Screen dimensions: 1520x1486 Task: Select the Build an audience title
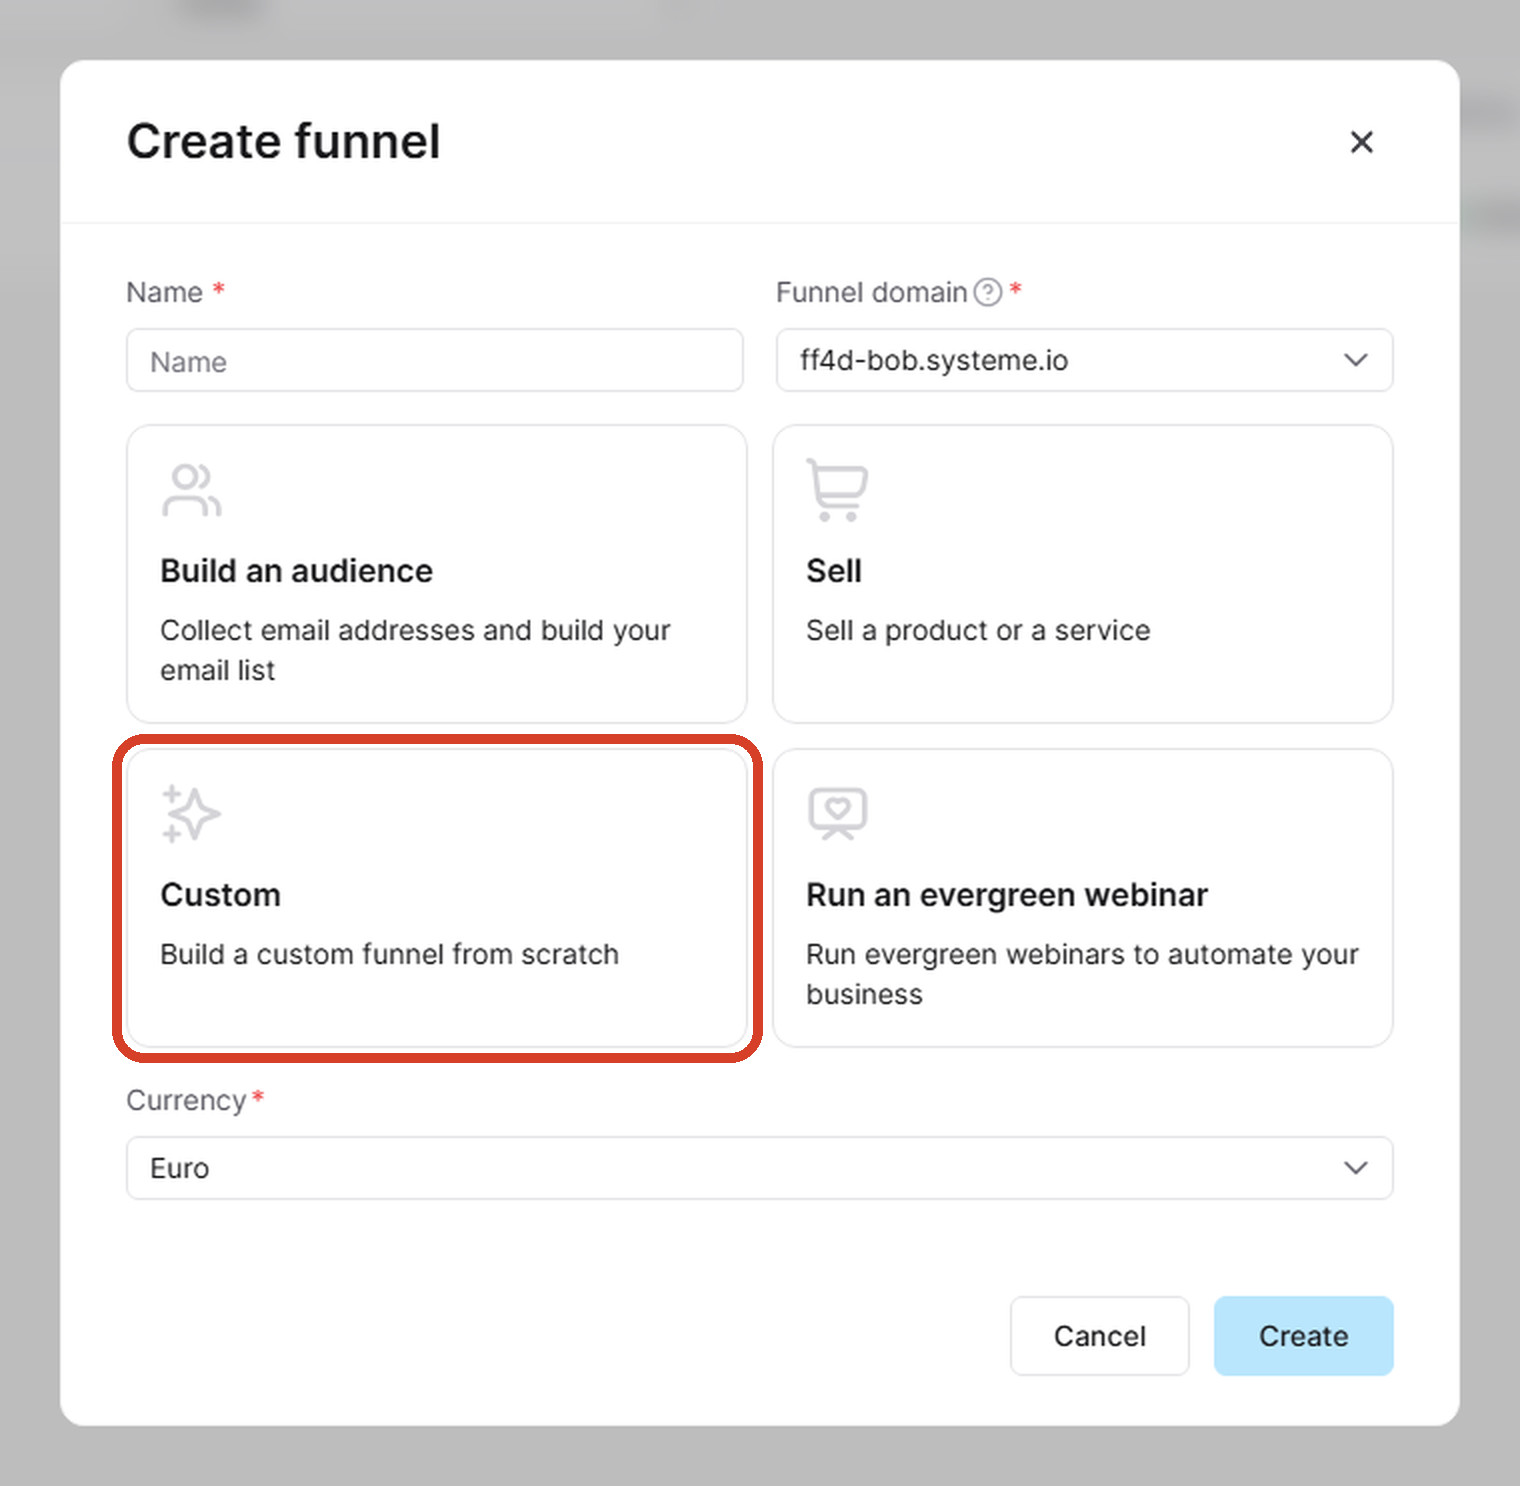click(297, 571)
